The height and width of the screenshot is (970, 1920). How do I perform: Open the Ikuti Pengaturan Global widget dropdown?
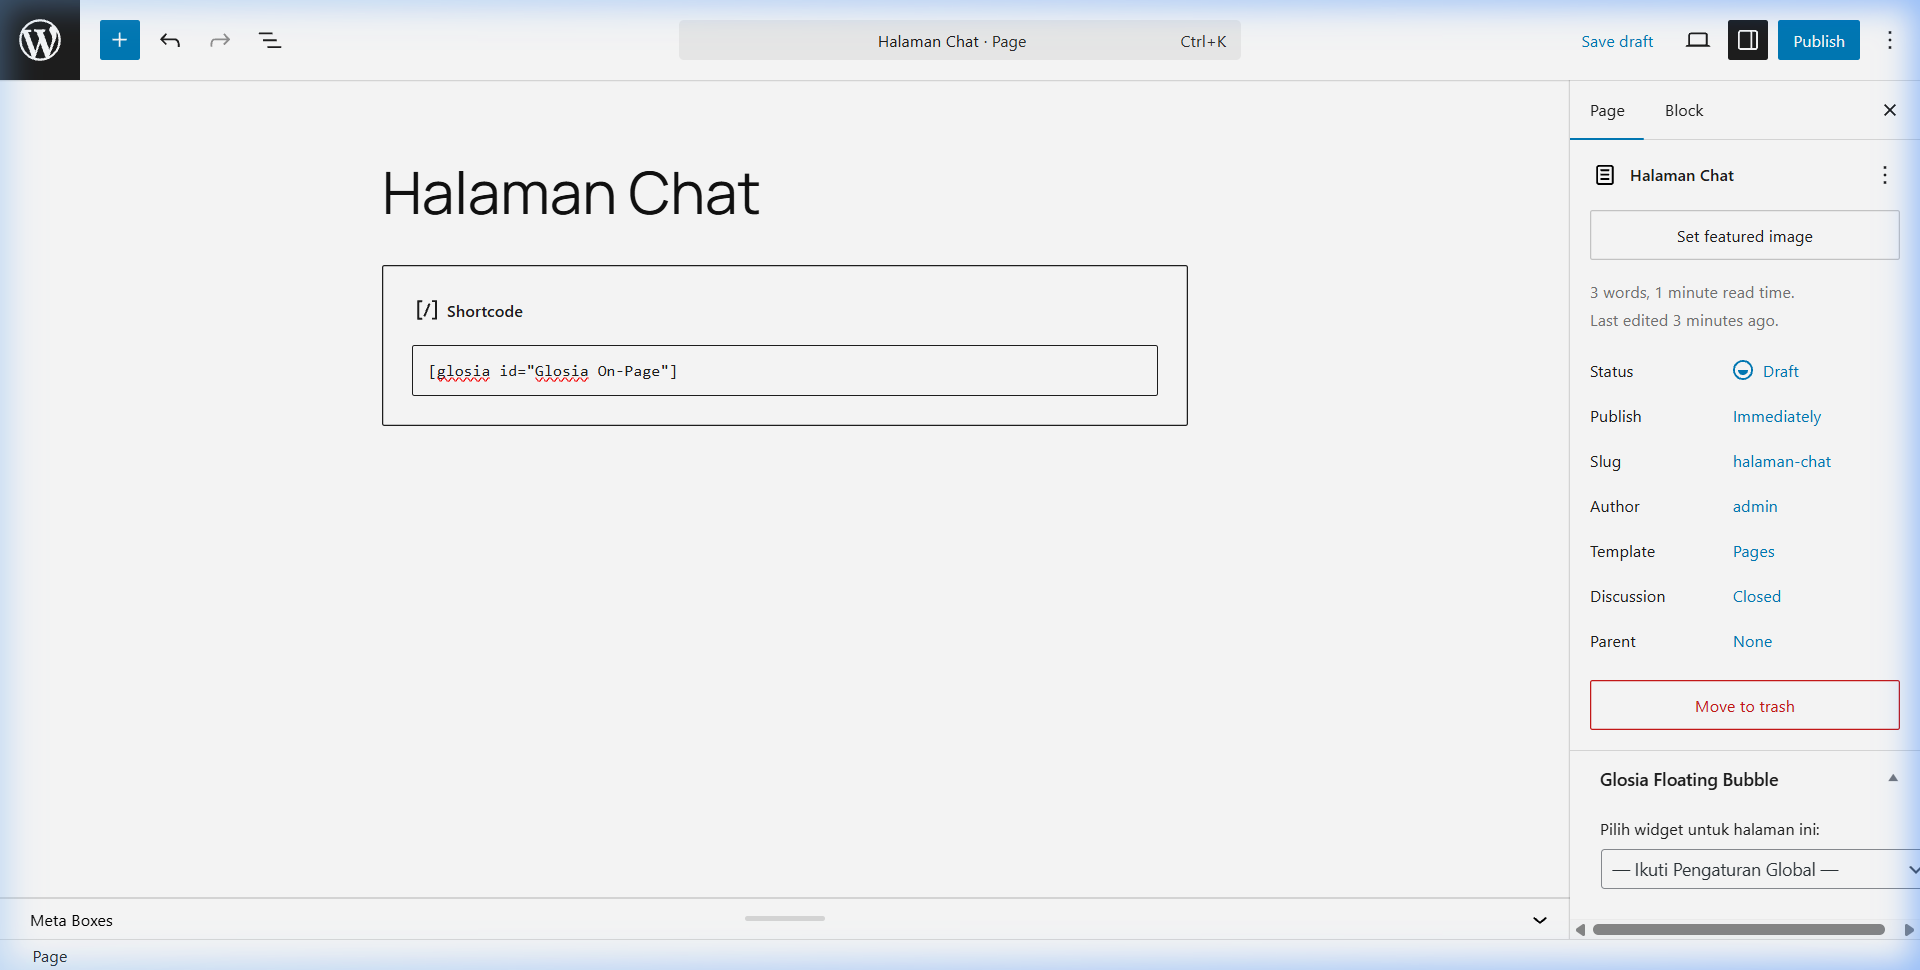click(1761, 869)
